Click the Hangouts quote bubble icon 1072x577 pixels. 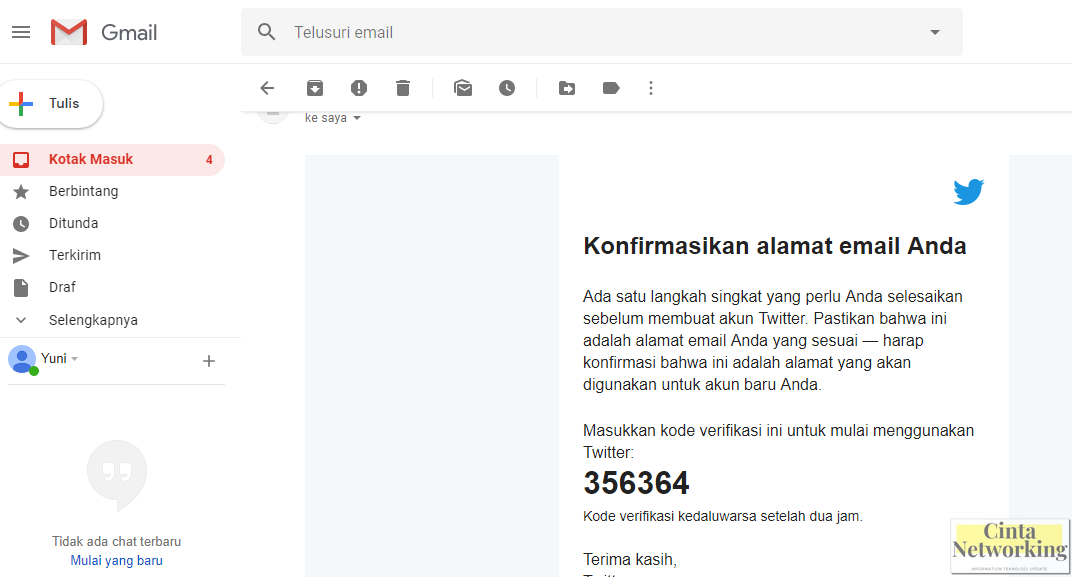tap(117, 474)
